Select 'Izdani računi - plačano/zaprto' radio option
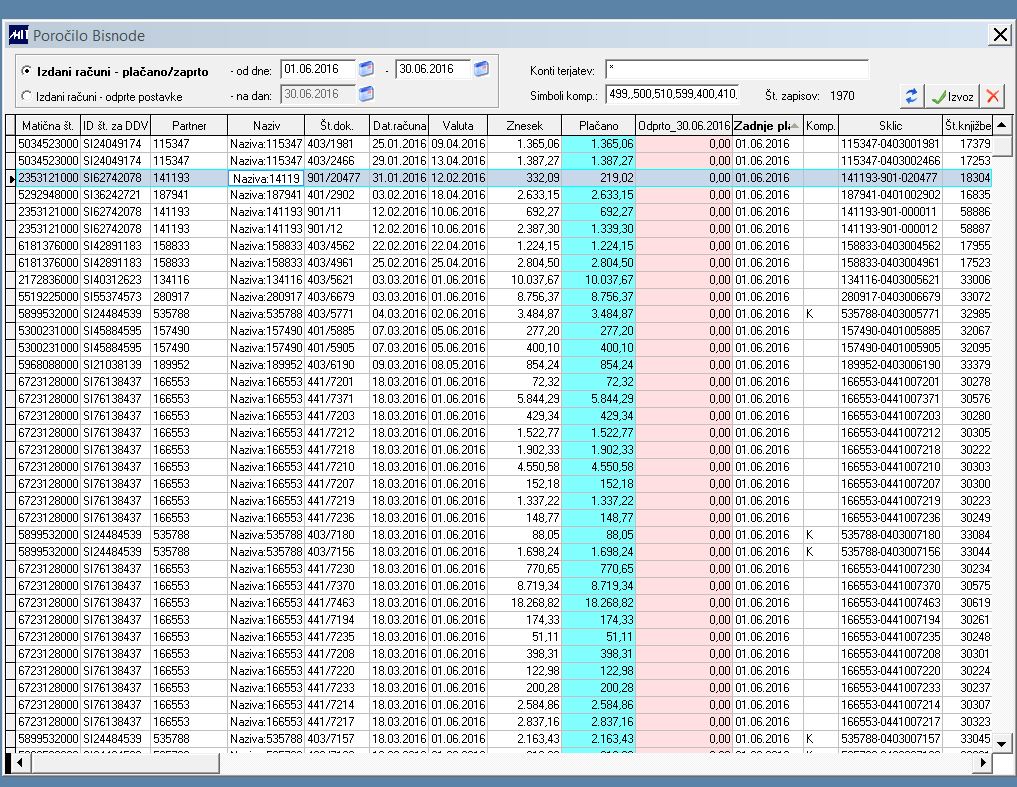 coord(26,71)
